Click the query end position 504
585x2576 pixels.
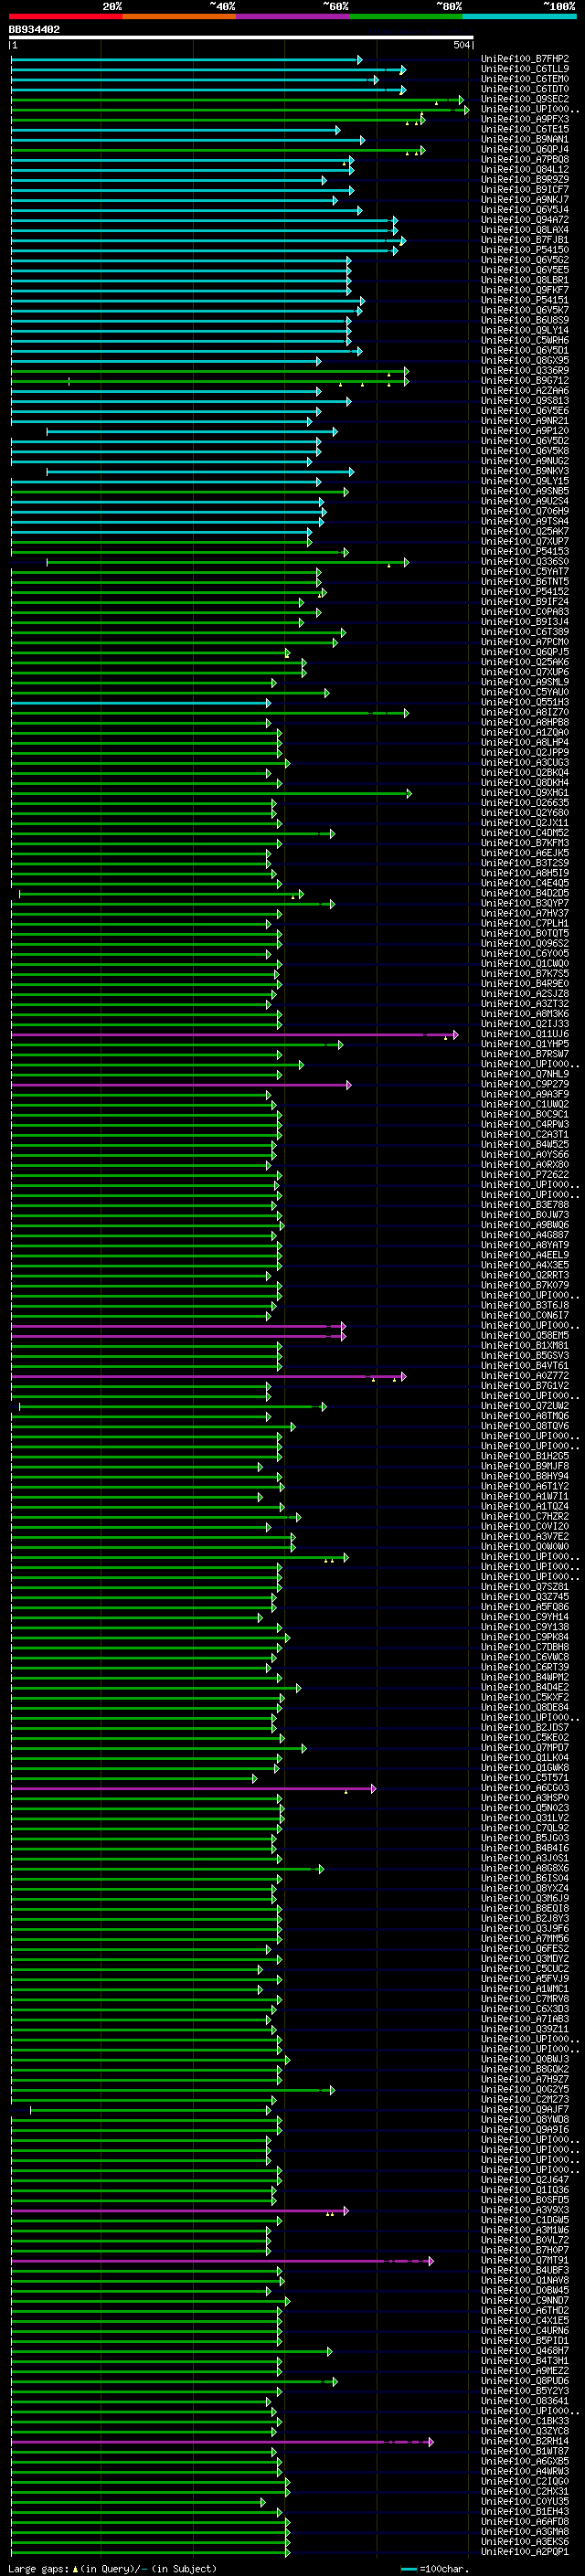[x=461, y=45]
